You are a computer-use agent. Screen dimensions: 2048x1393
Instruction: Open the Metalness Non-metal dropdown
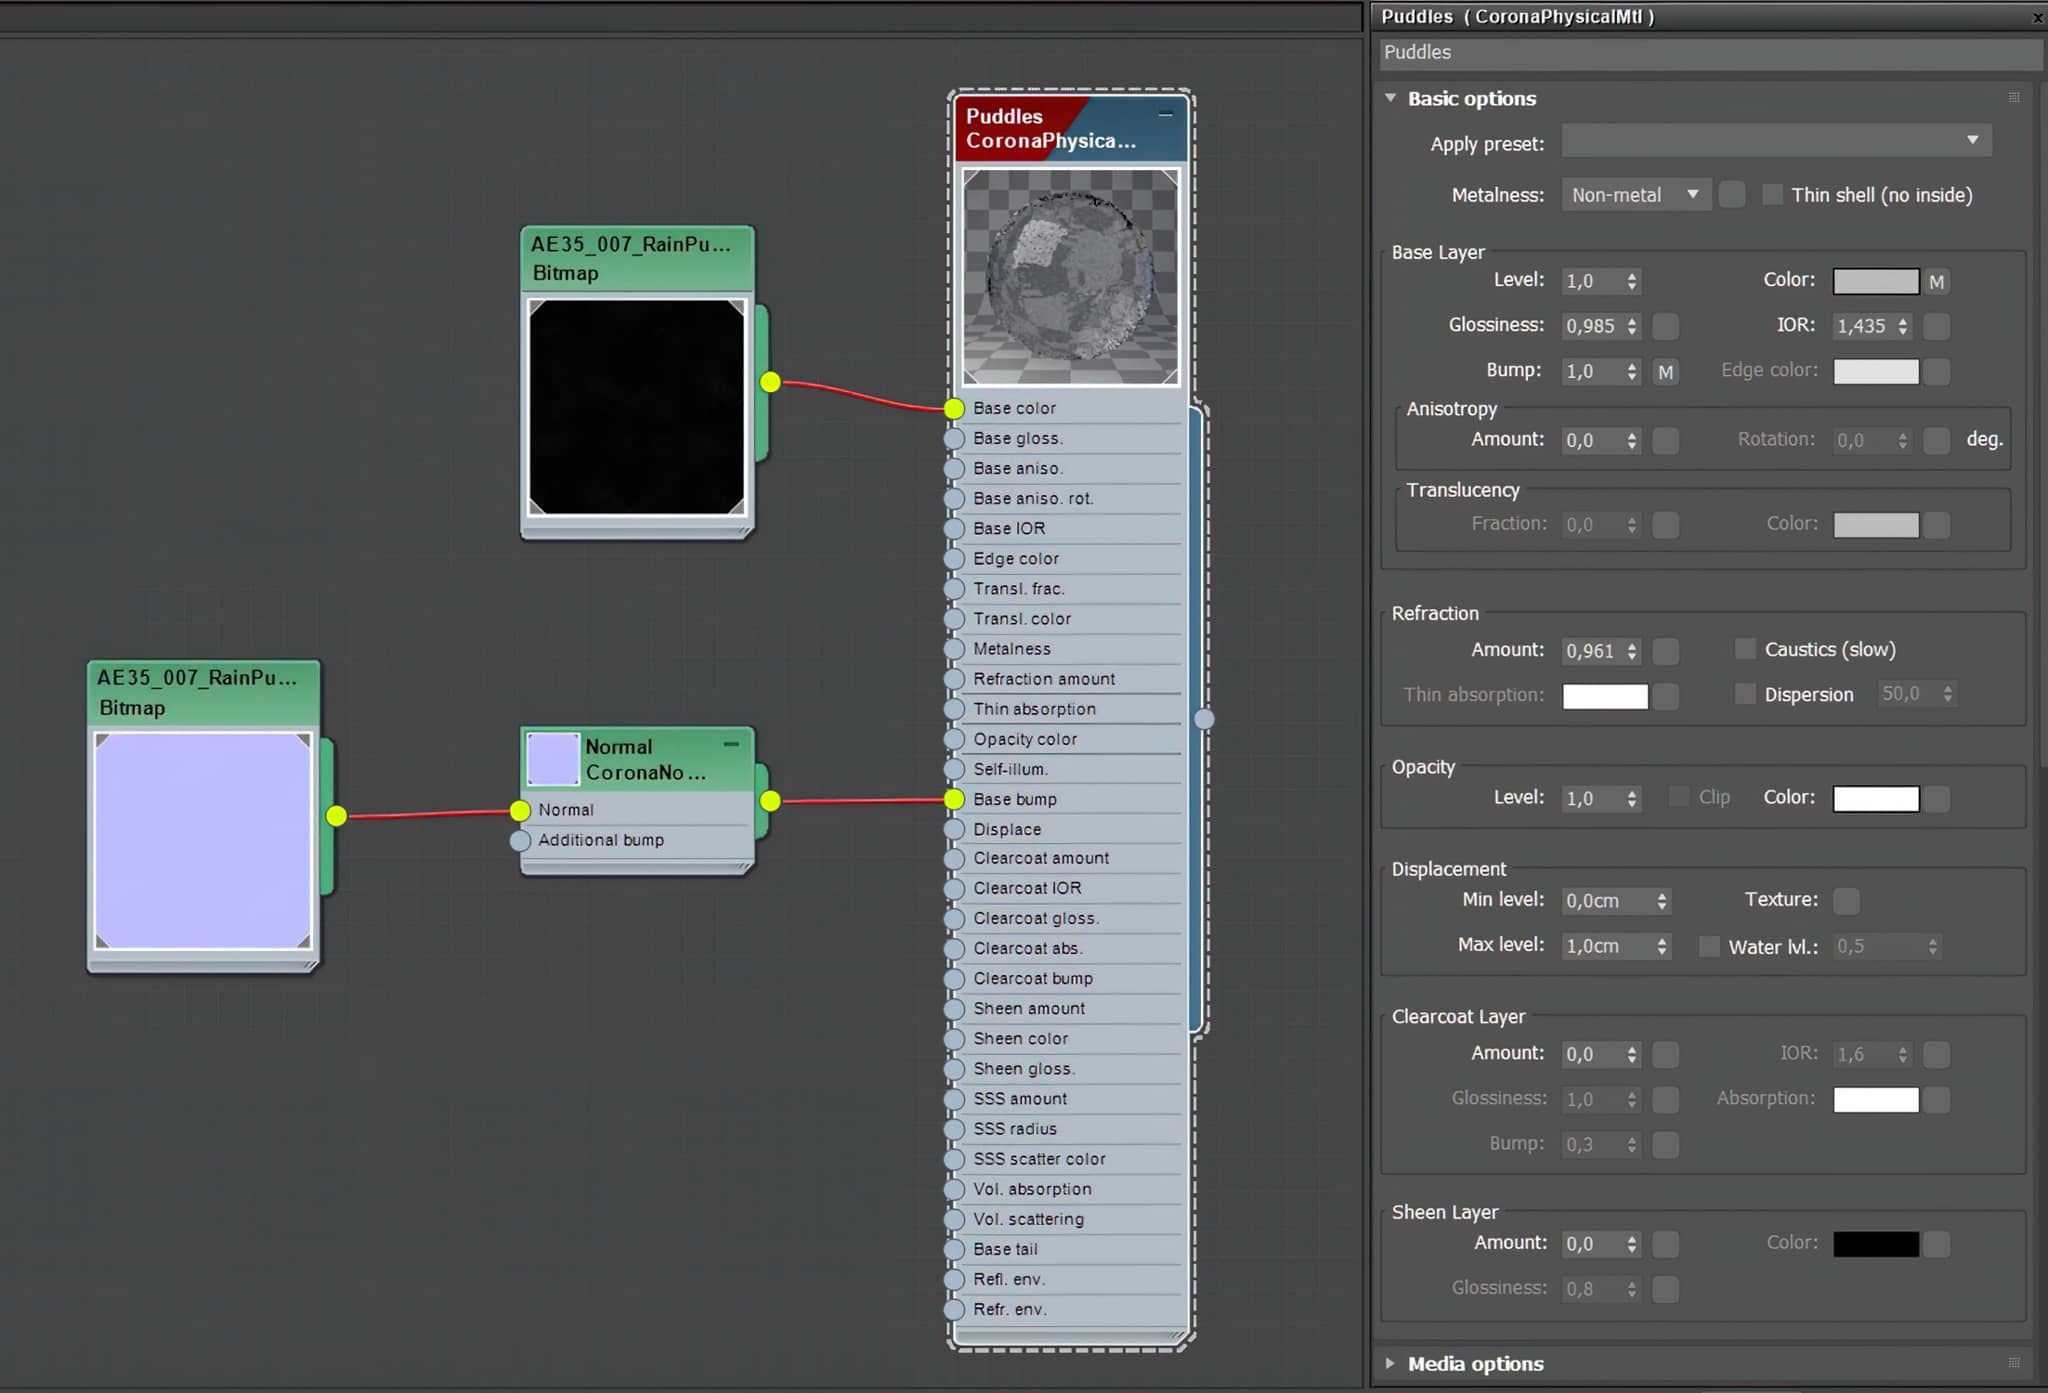click(1636, 195)
